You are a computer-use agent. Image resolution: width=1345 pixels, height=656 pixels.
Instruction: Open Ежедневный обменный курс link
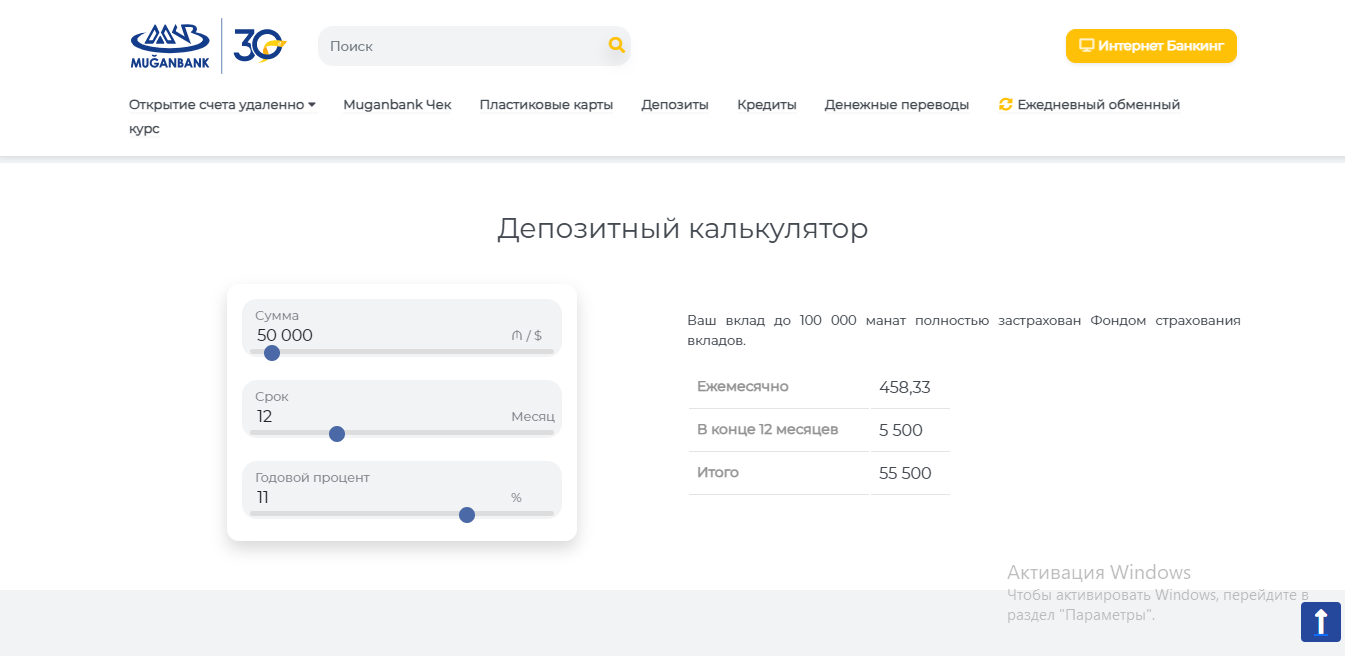(1098, 105)
